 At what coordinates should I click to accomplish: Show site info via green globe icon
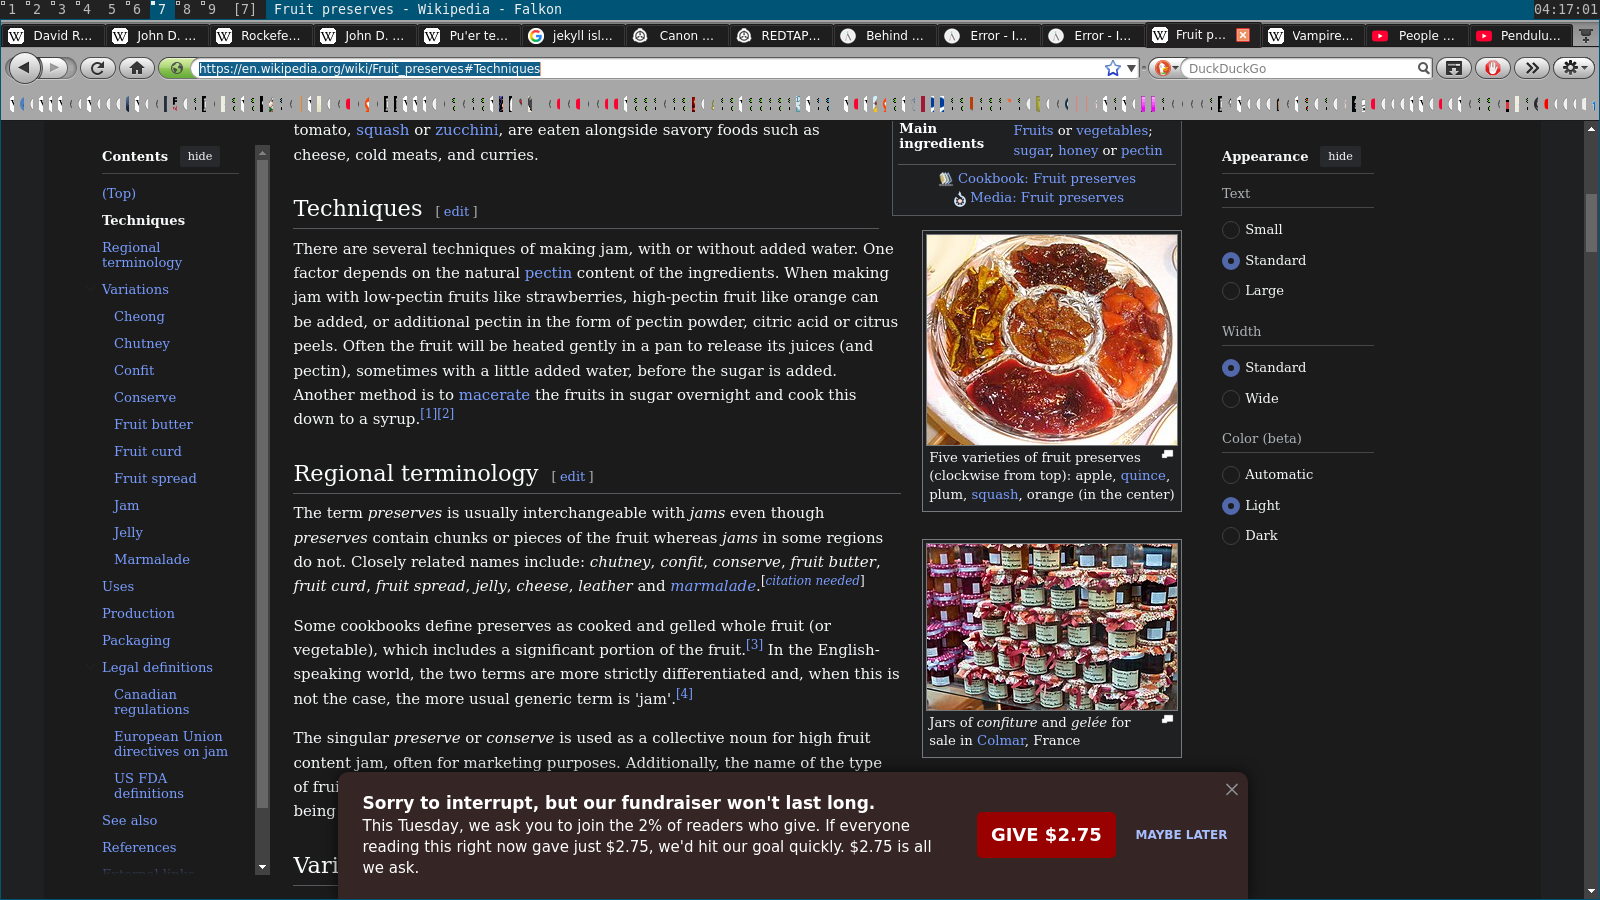point(177,68)
